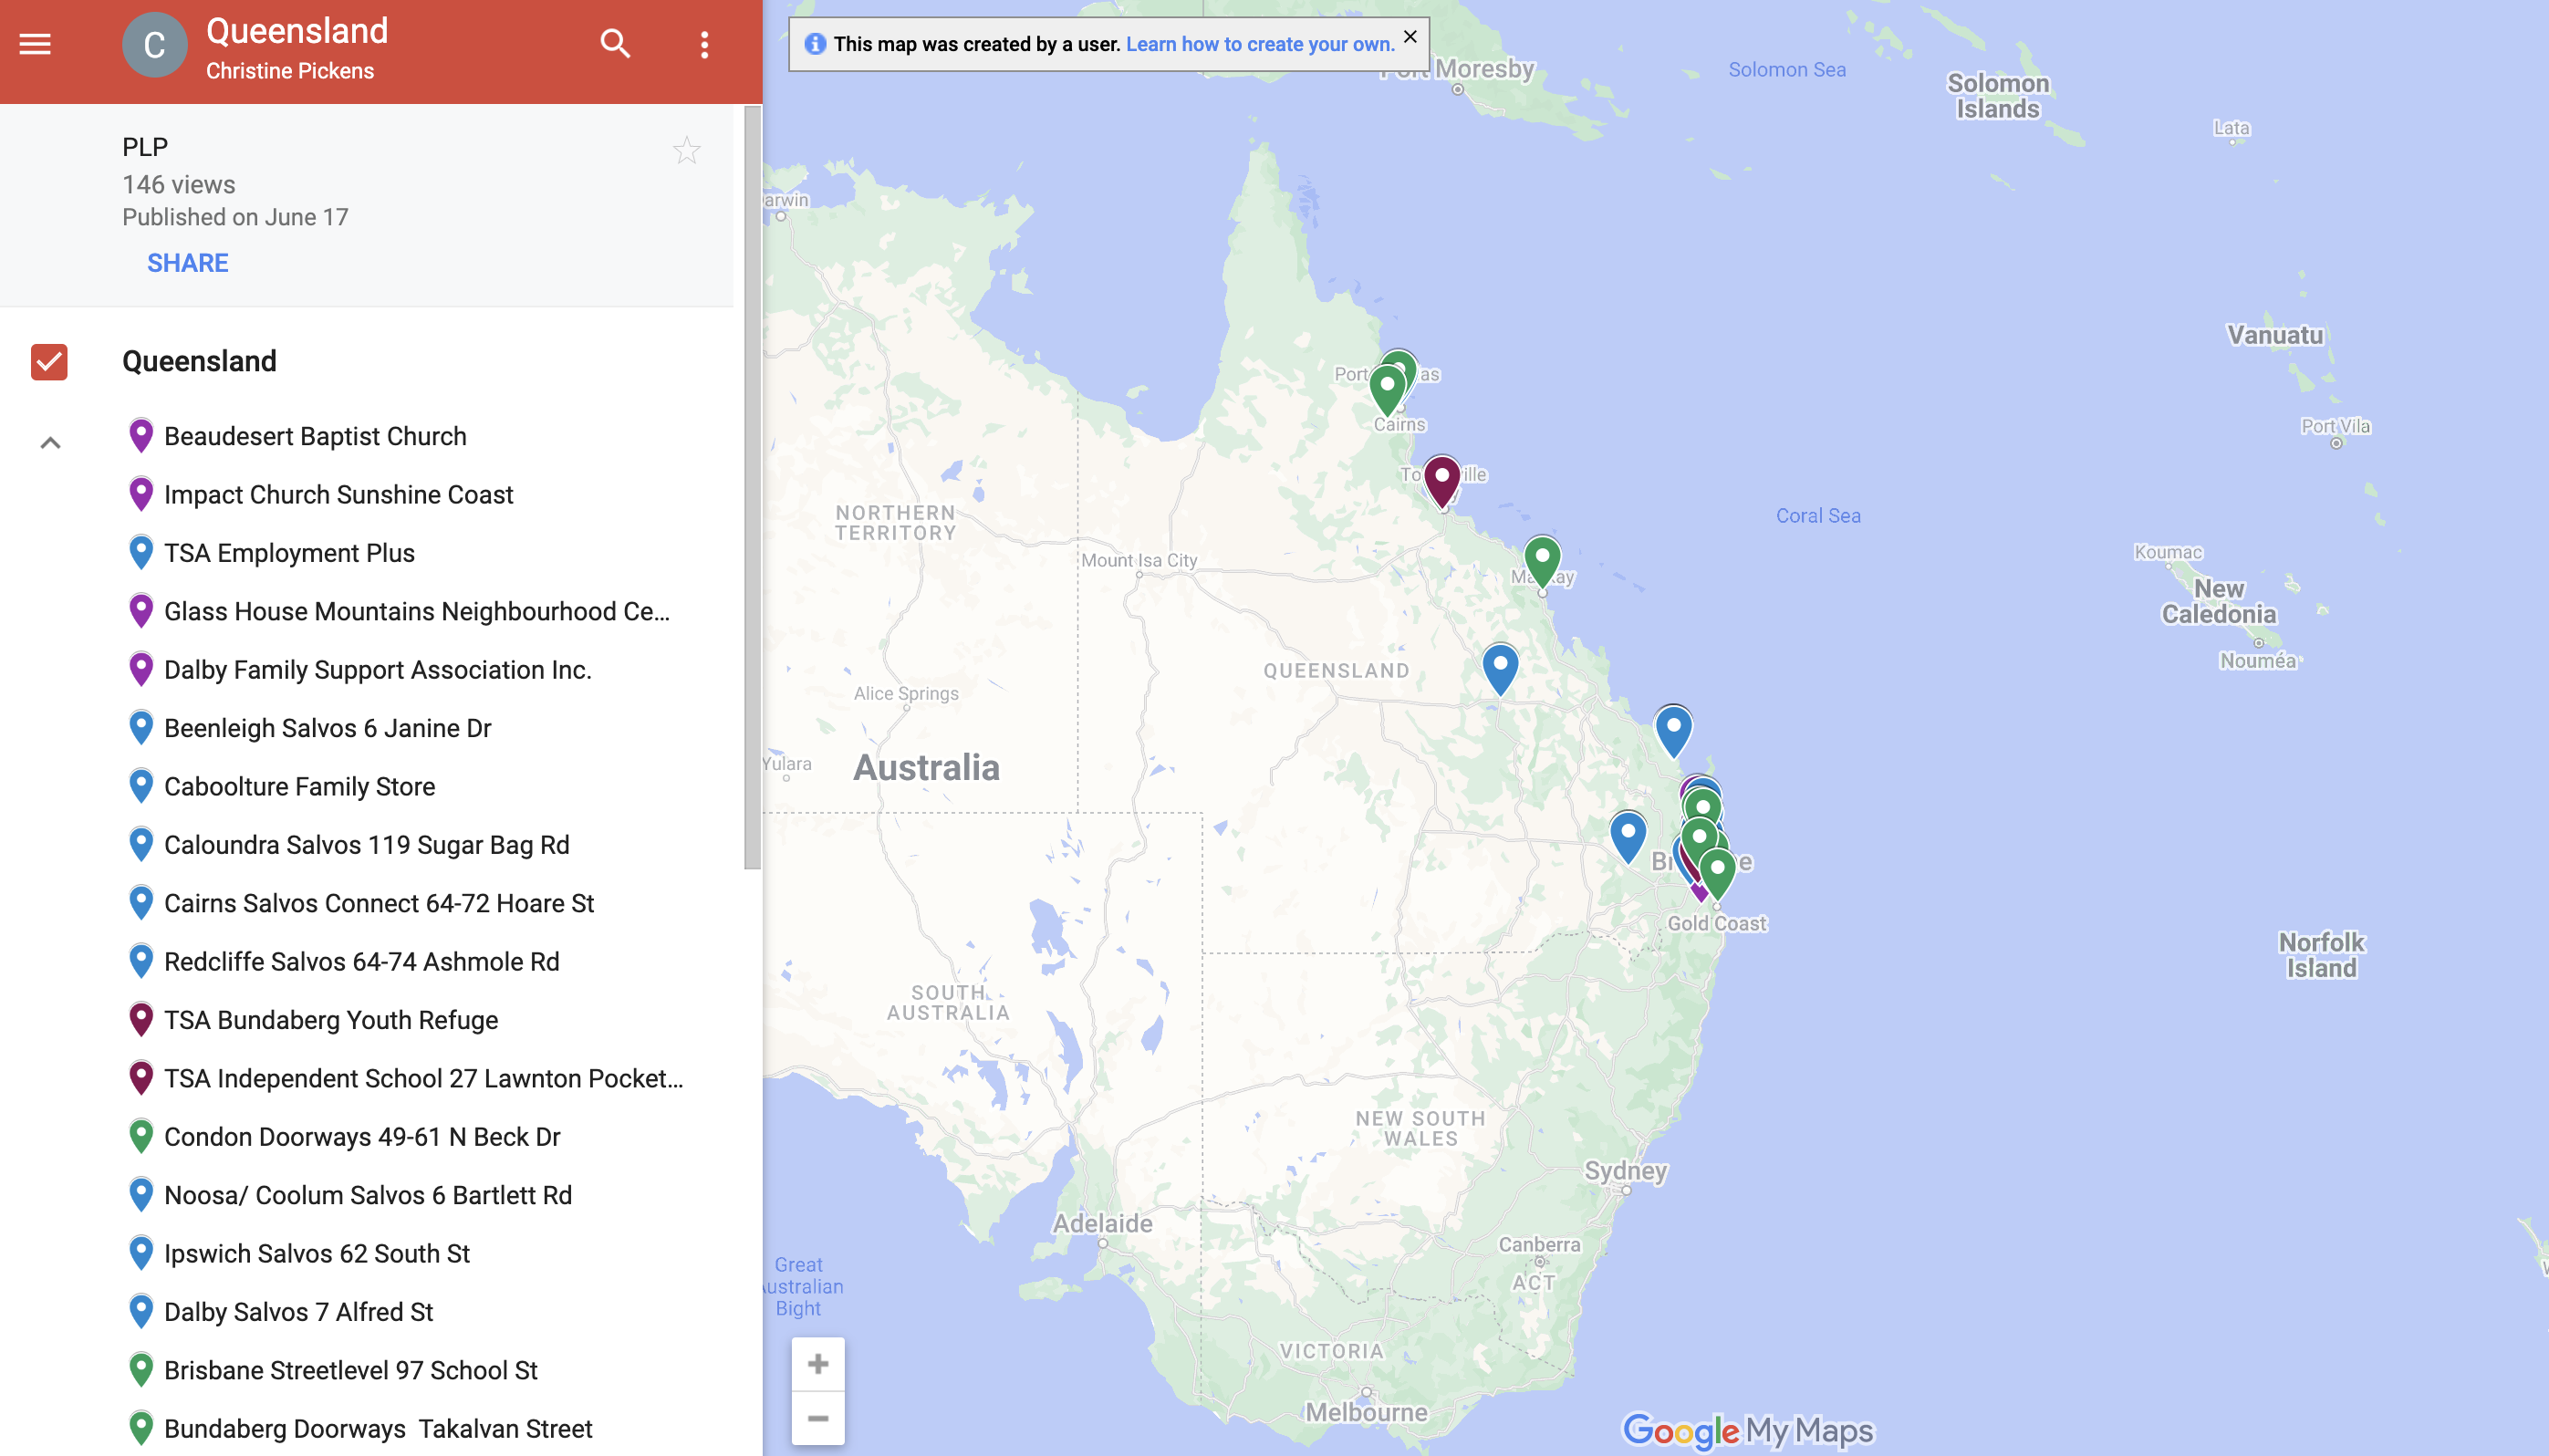Click the search magnifier icon
Screen dimensions: 2549x1456
point(615,44)
